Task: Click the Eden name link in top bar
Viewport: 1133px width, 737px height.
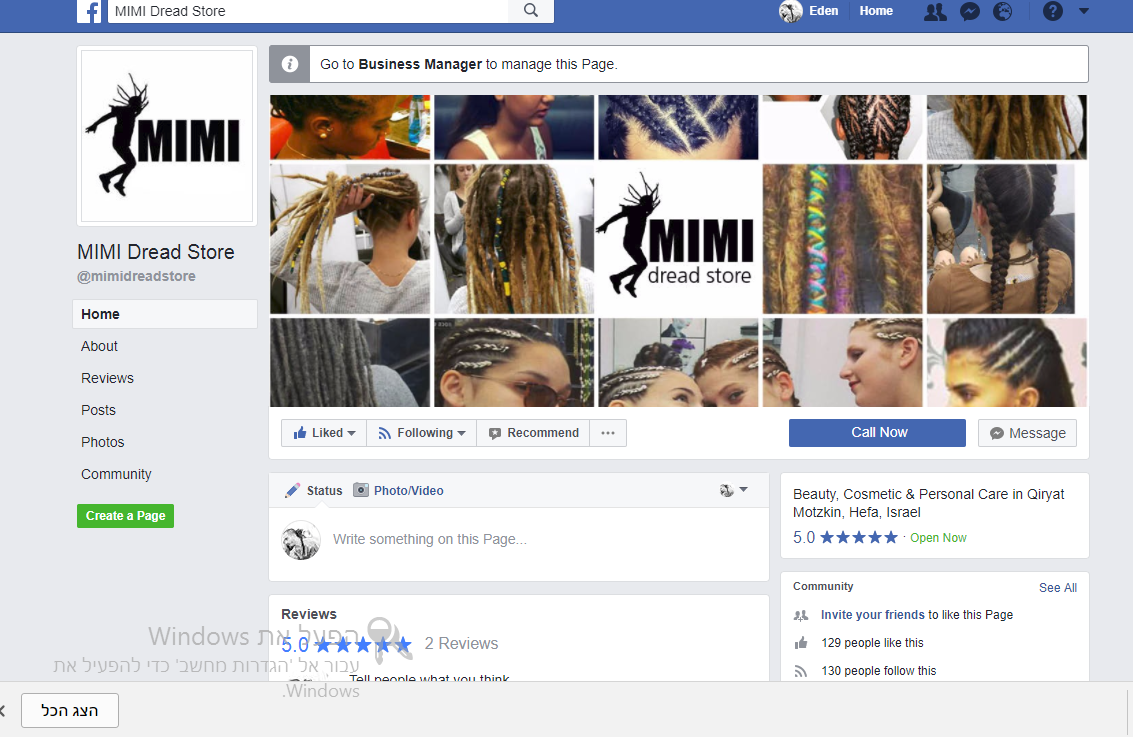Action: point(824,11)
